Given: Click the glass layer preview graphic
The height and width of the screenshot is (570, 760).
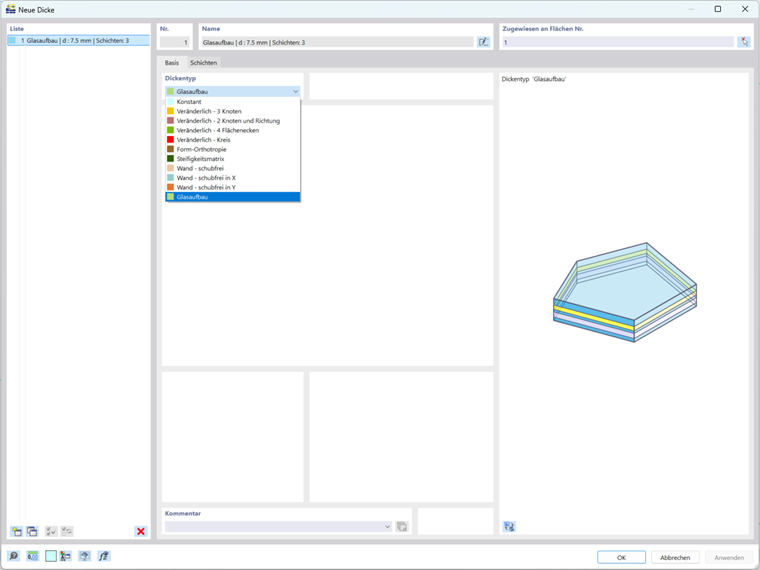Looking at the screenshot, I should click(625, 292).
